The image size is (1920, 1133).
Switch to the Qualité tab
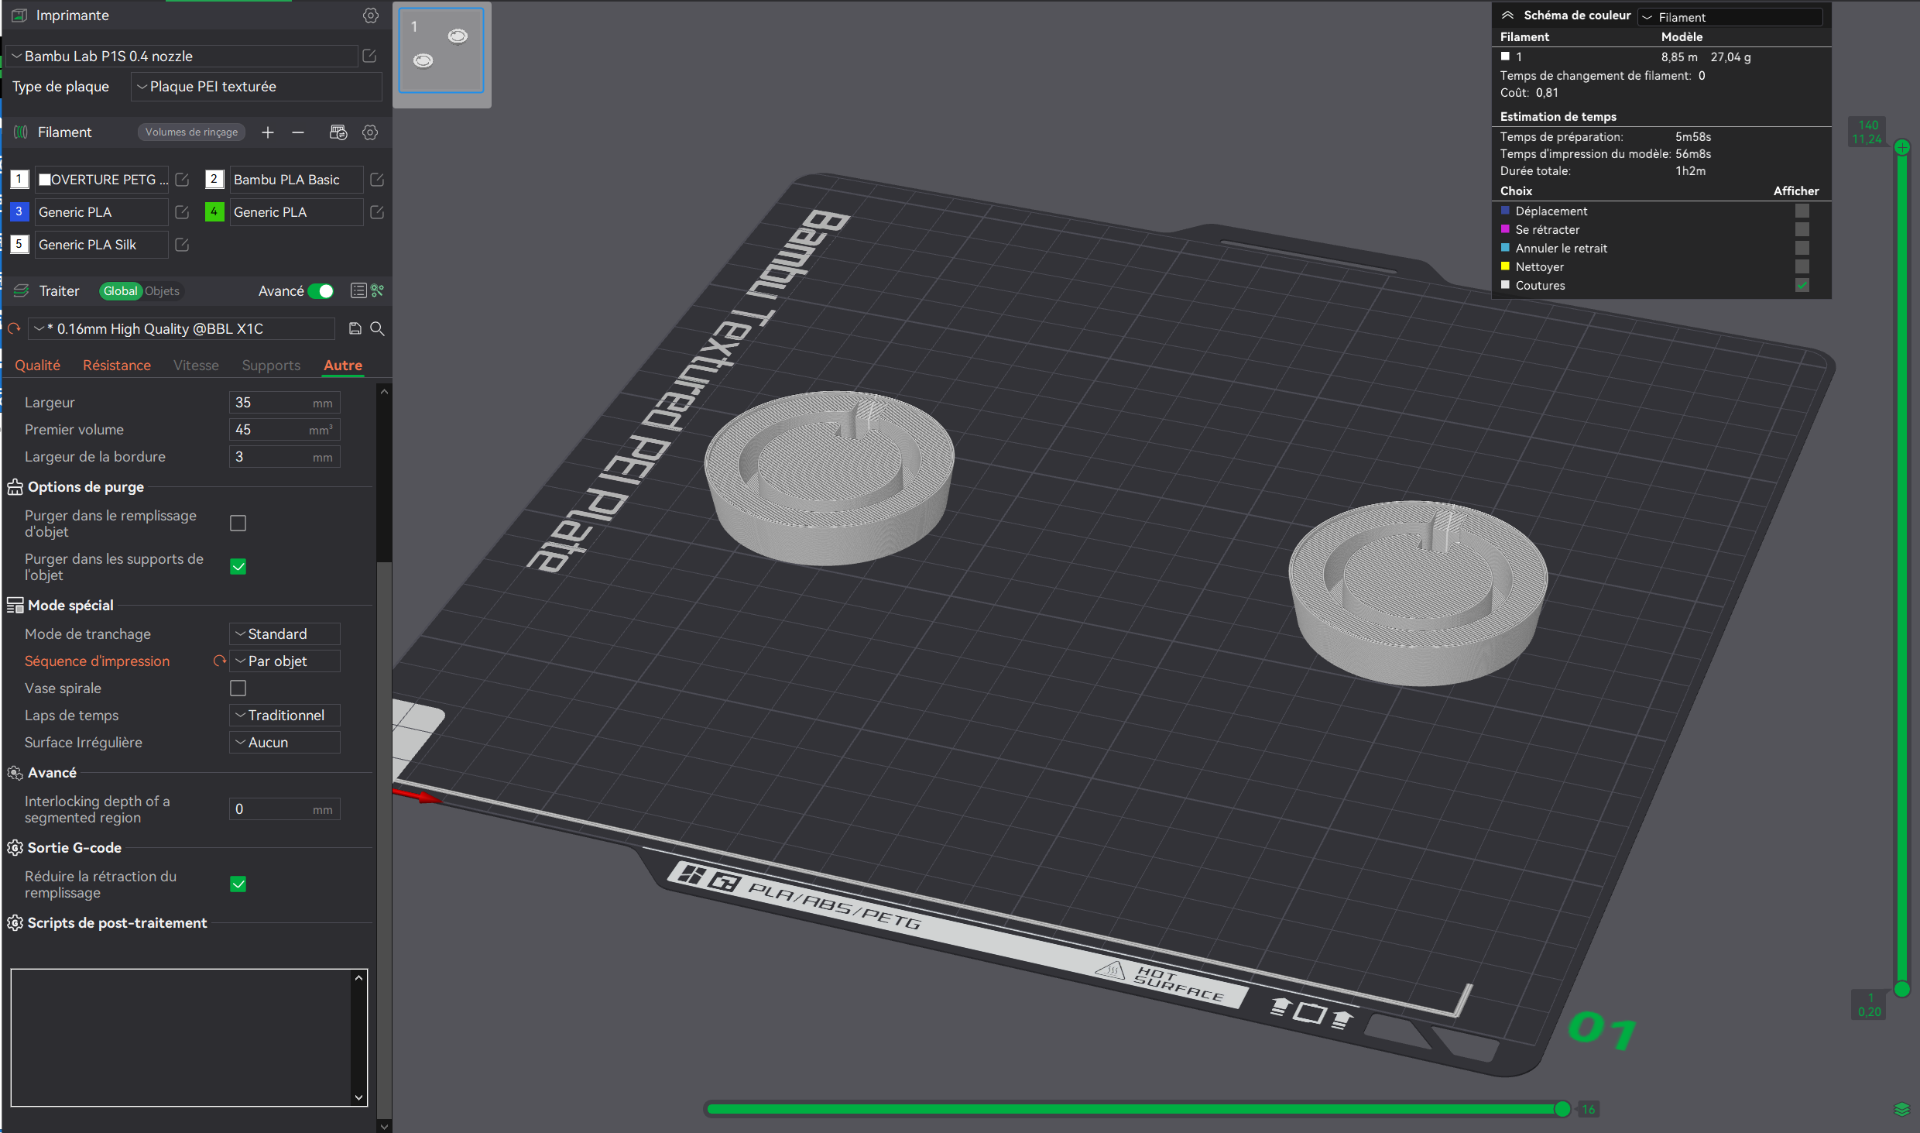coord(37,365)
